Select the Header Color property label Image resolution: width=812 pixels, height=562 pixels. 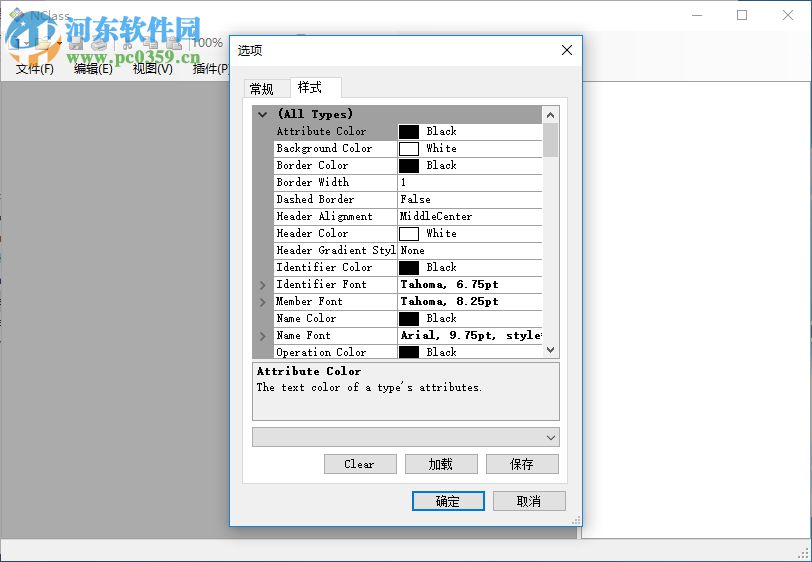pyautogui.click(x=312, y=234)
